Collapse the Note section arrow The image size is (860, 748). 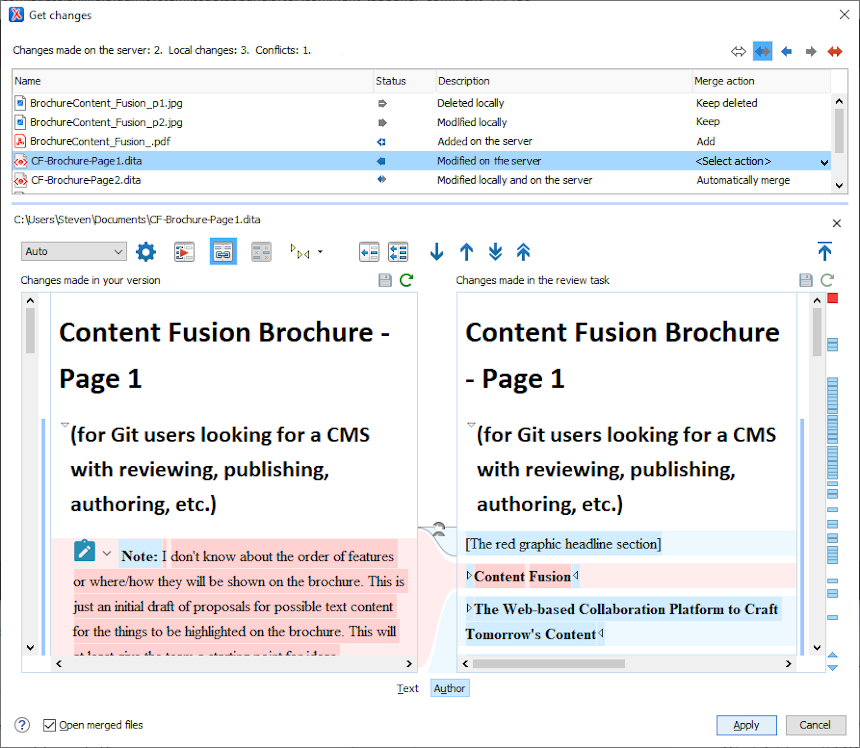pyautogui.click(x=106, y=554)
